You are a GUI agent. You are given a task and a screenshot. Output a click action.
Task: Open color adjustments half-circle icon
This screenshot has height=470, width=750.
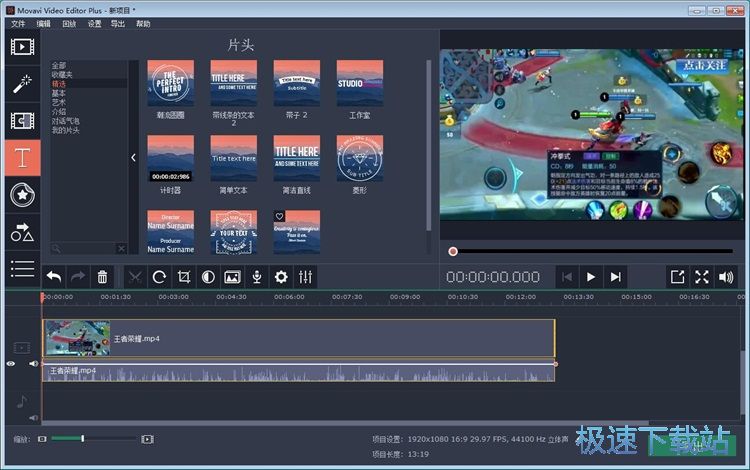tap(208, 277)
